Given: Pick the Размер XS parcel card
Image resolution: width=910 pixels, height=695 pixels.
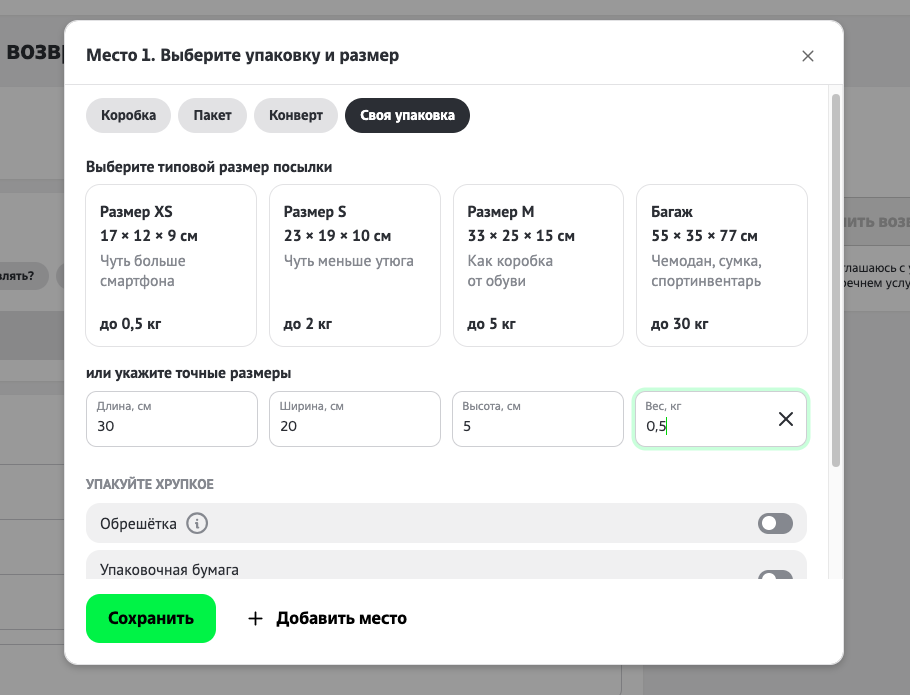Looking at the screenshot, I should (171, 266).
